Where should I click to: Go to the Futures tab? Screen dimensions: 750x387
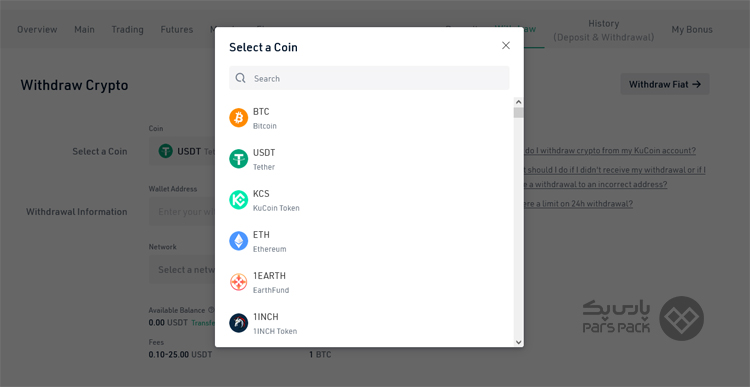(x=177, y=30)
